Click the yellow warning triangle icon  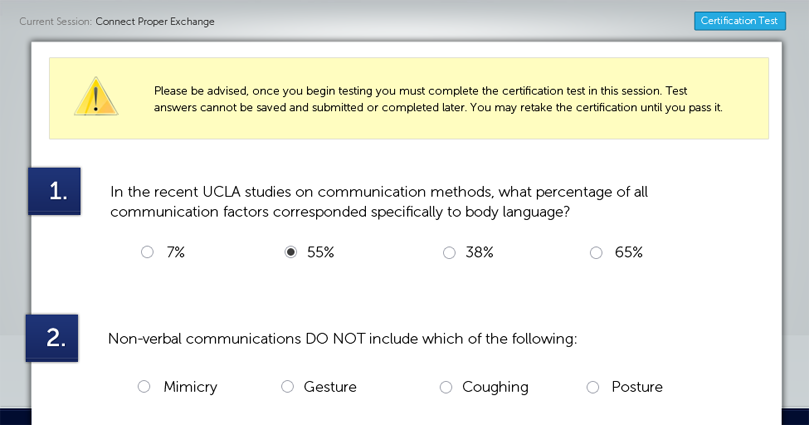point(95,97)
